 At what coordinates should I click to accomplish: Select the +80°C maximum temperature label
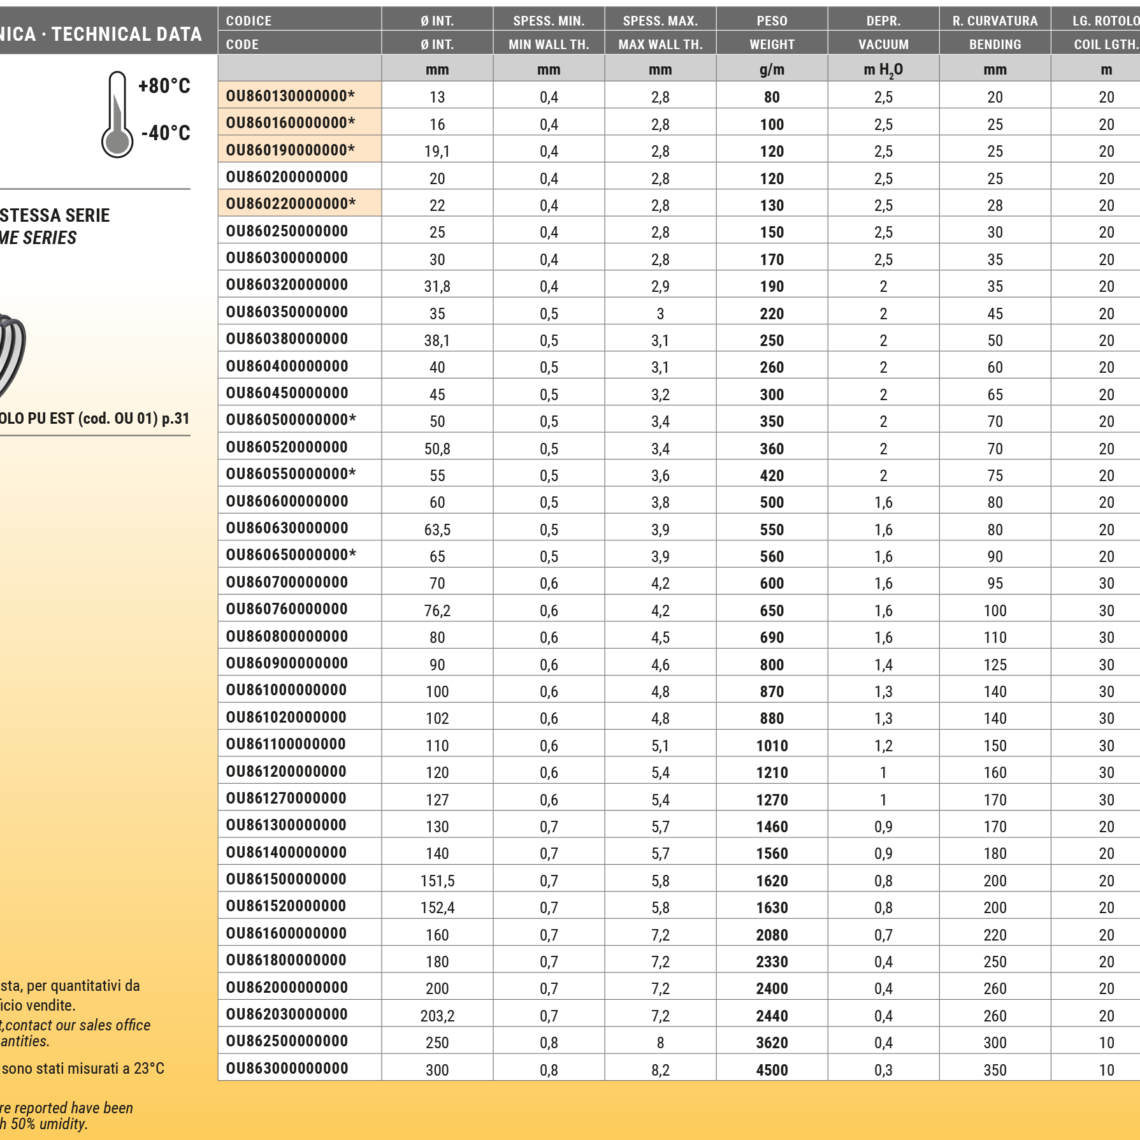click(x=163, y=86)
